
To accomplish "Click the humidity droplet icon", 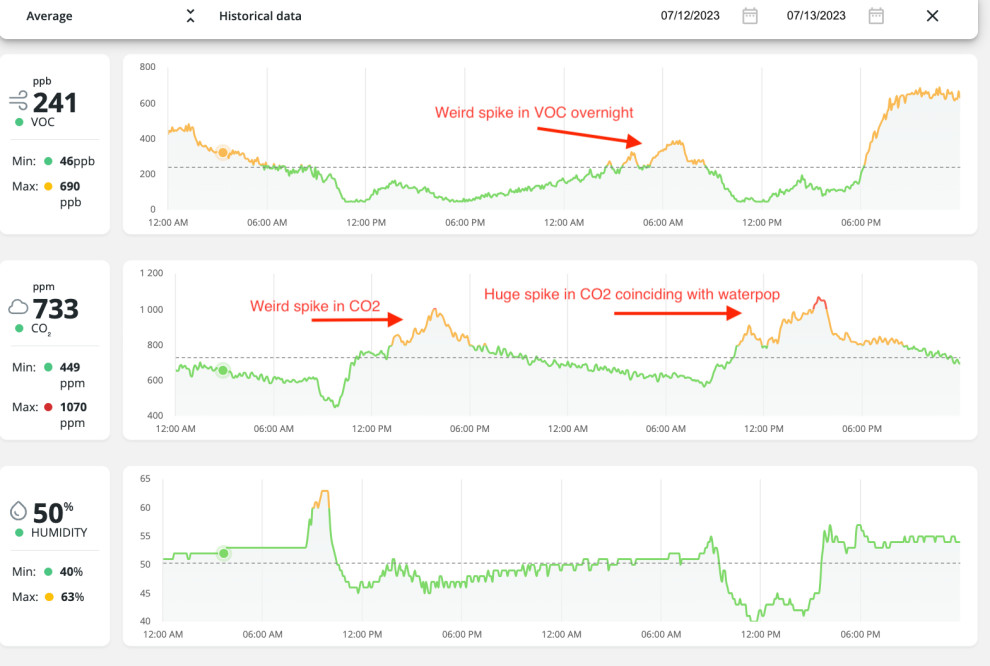I will click(19, 511).
